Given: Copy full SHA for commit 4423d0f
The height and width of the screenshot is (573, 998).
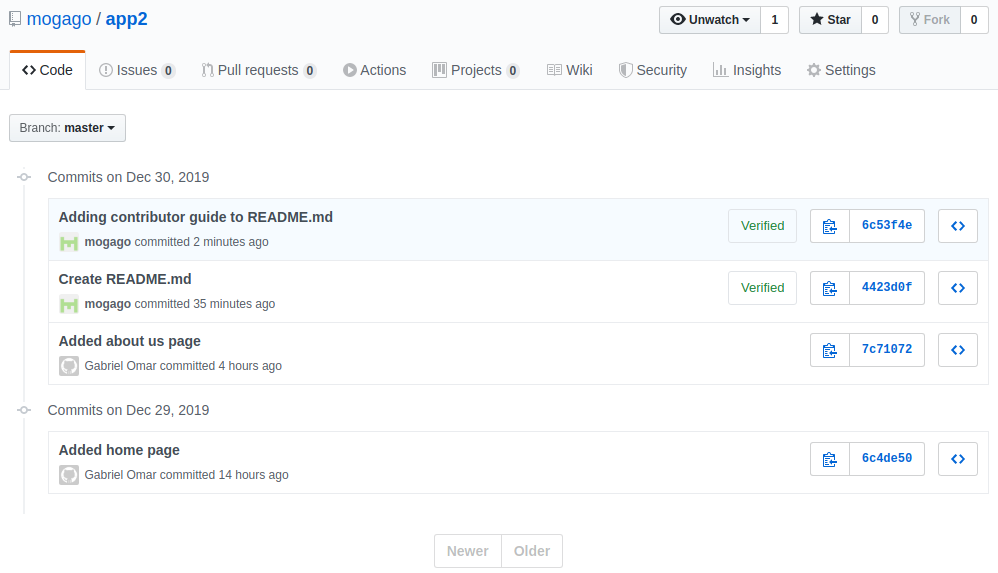Looking at the screenshot, I should click(x=829, y=288).
